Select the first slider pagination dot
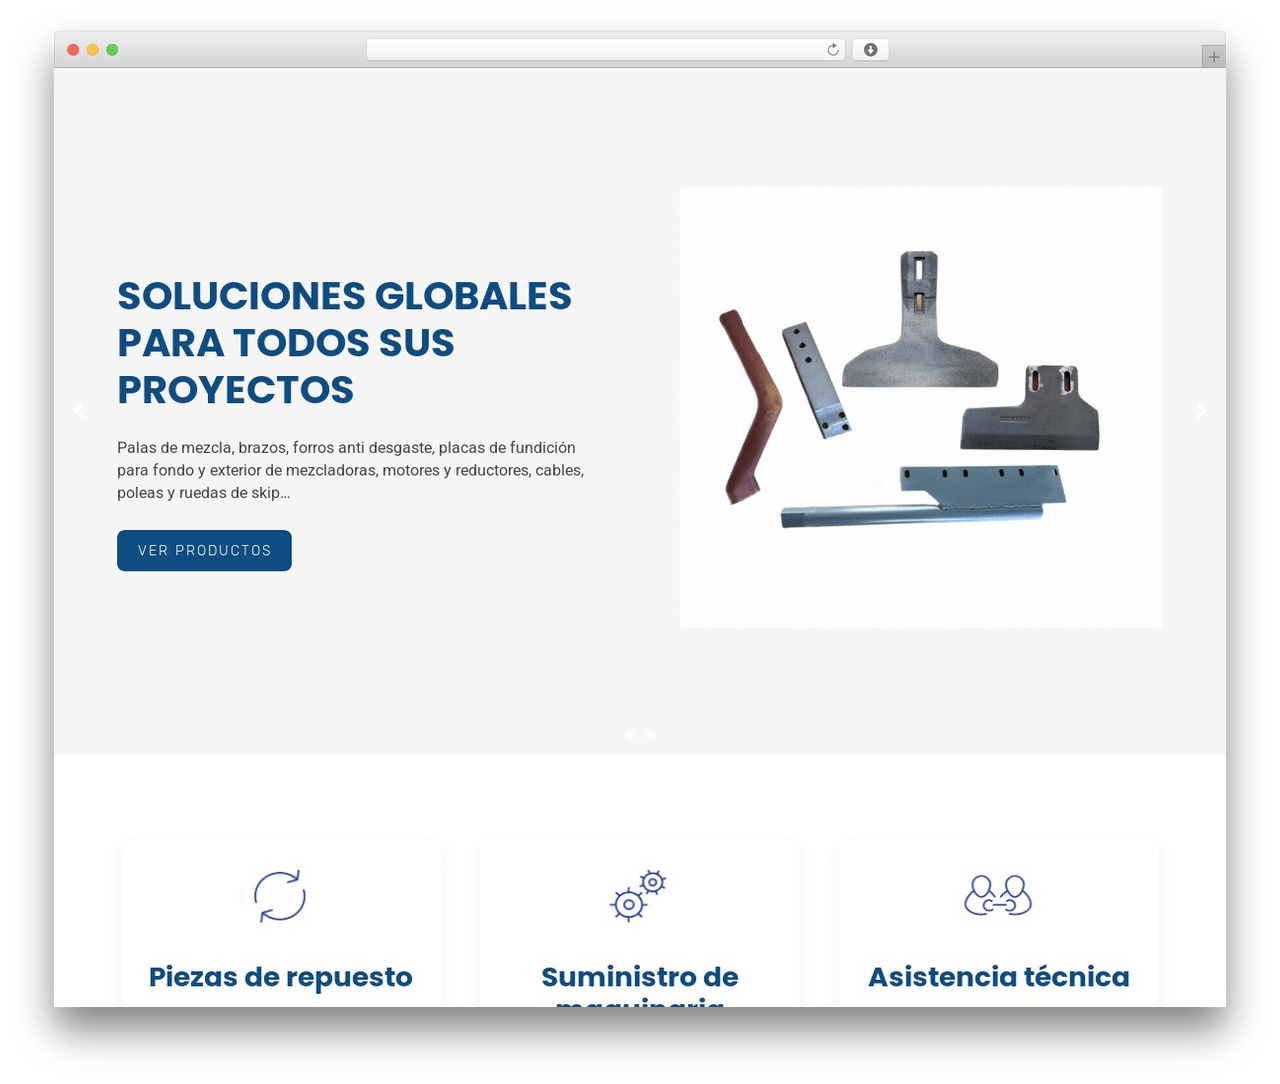Viewport: 1280px width, 1084px height. (x=630, y=734)
